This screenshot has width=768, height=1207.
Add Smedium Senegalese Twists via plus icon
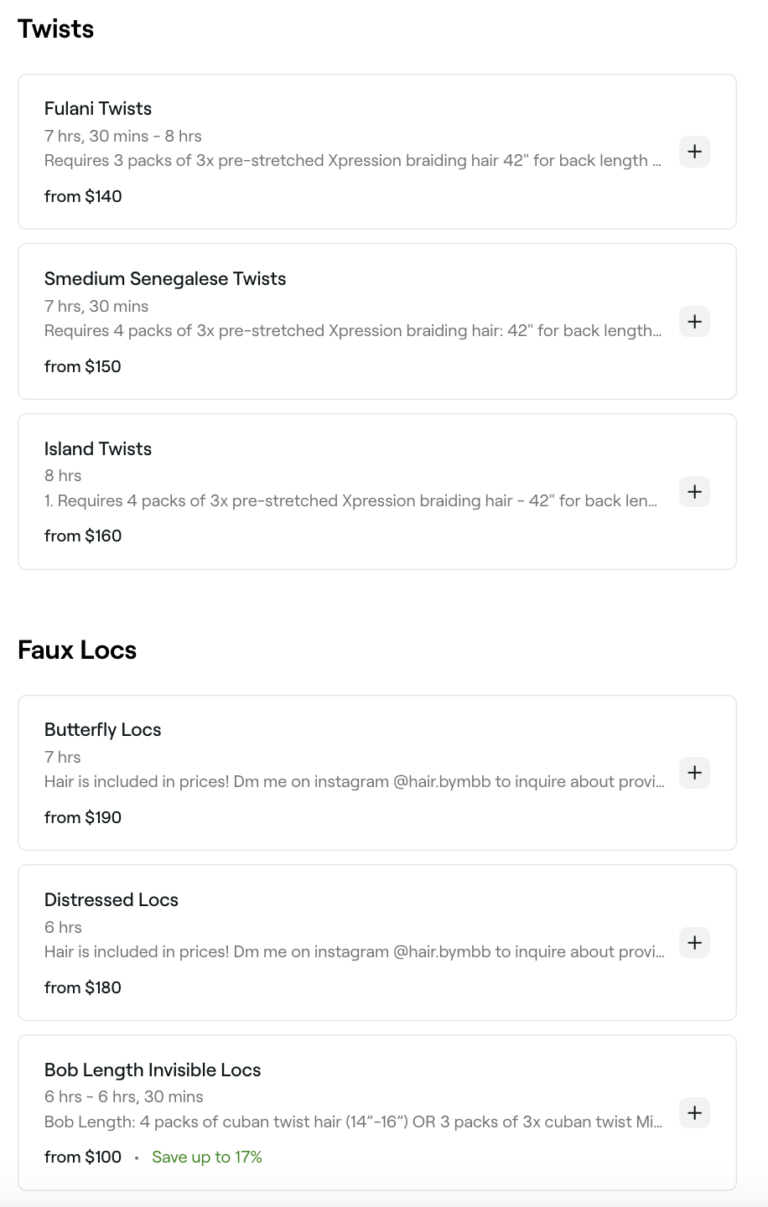point(695,322)
